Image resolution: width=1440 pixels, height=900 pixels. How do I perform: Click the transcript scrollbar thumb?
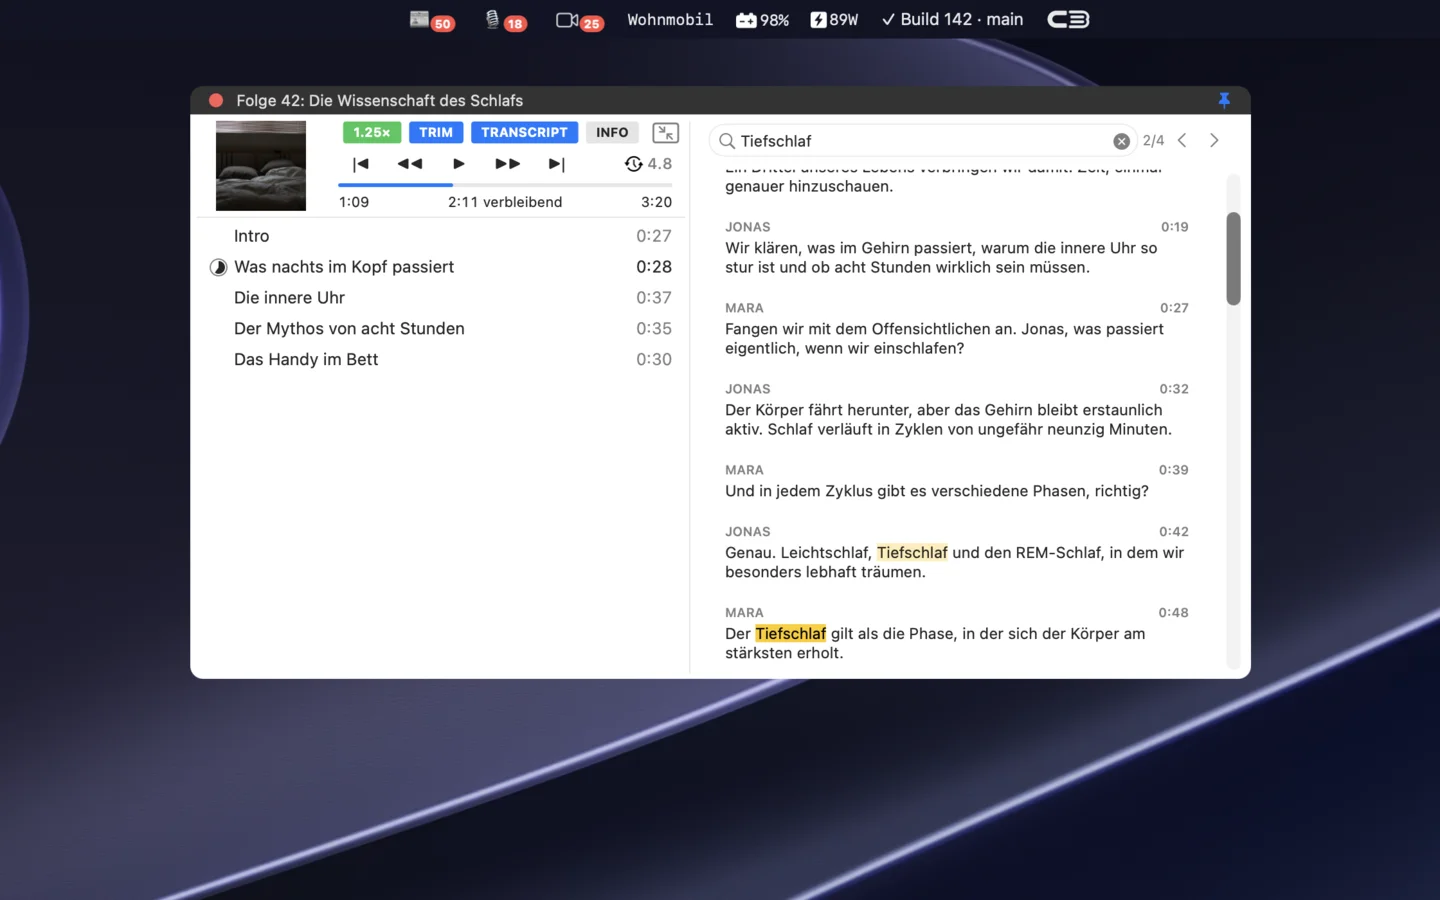click(x=1234, y=258)
